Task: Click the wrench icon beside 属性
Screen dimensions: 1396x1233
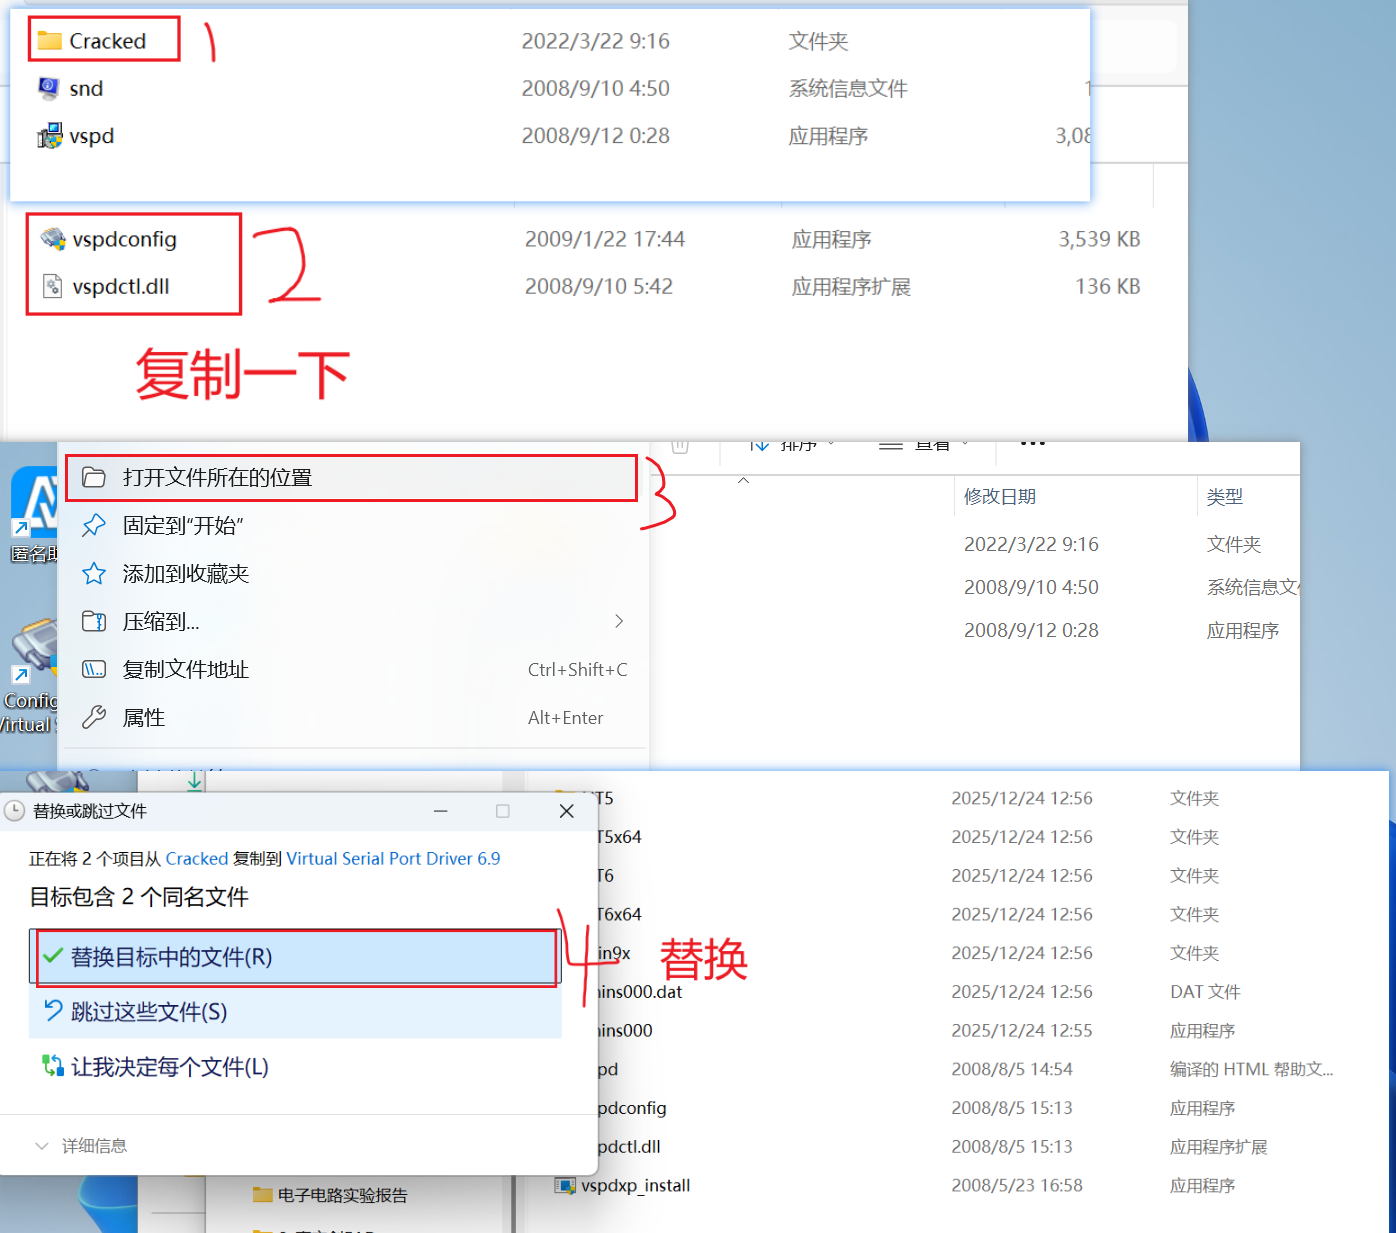Action: pos(94,717)
